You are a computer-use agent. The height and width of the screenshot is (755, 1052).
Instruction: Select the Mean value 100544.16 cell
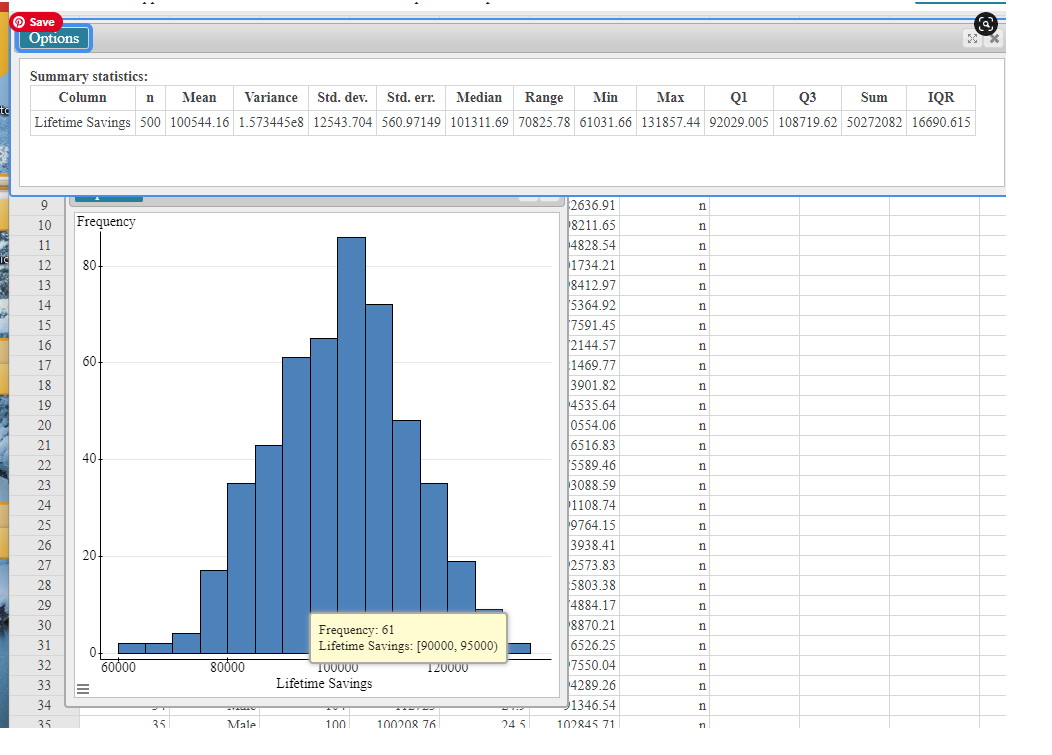198,123
